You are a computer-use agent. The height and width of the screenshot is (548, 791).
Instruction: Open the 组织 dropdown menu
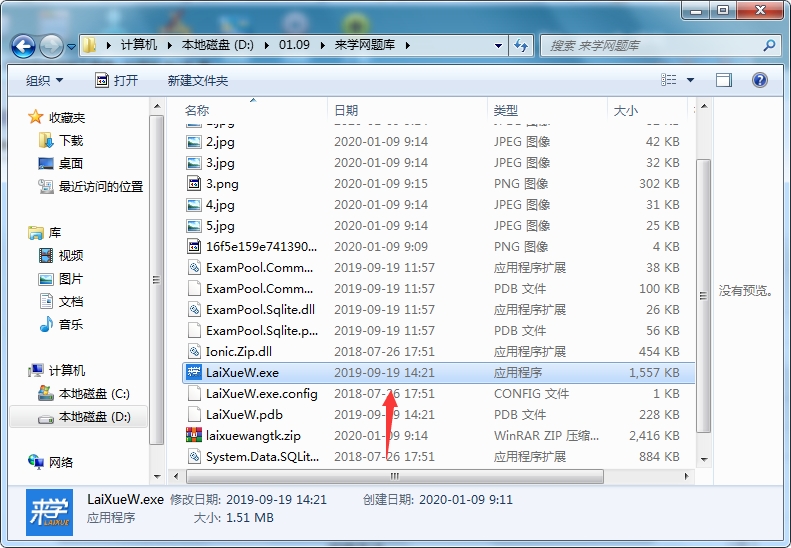[44, 80]
